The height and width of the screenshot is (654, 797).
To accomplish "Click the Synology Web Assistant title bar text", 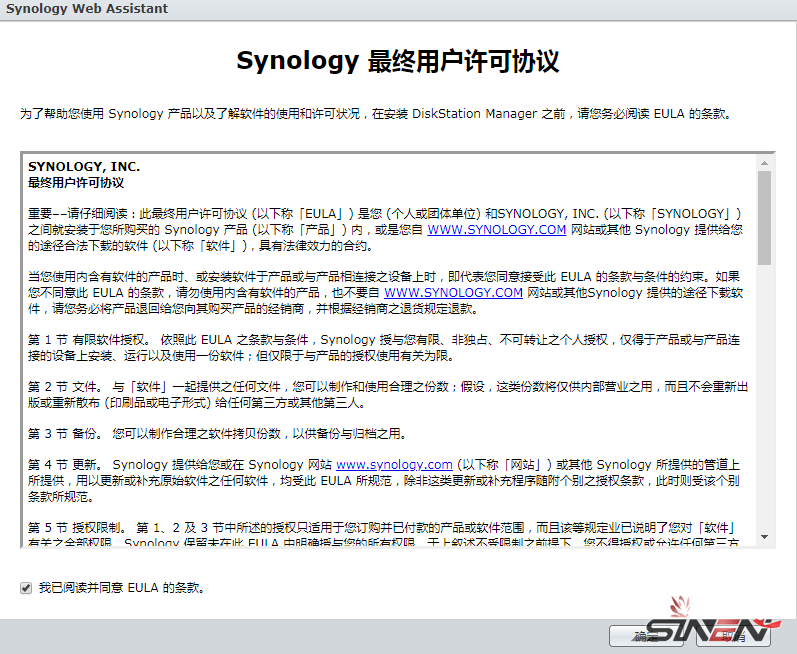I will pos(87,9).
